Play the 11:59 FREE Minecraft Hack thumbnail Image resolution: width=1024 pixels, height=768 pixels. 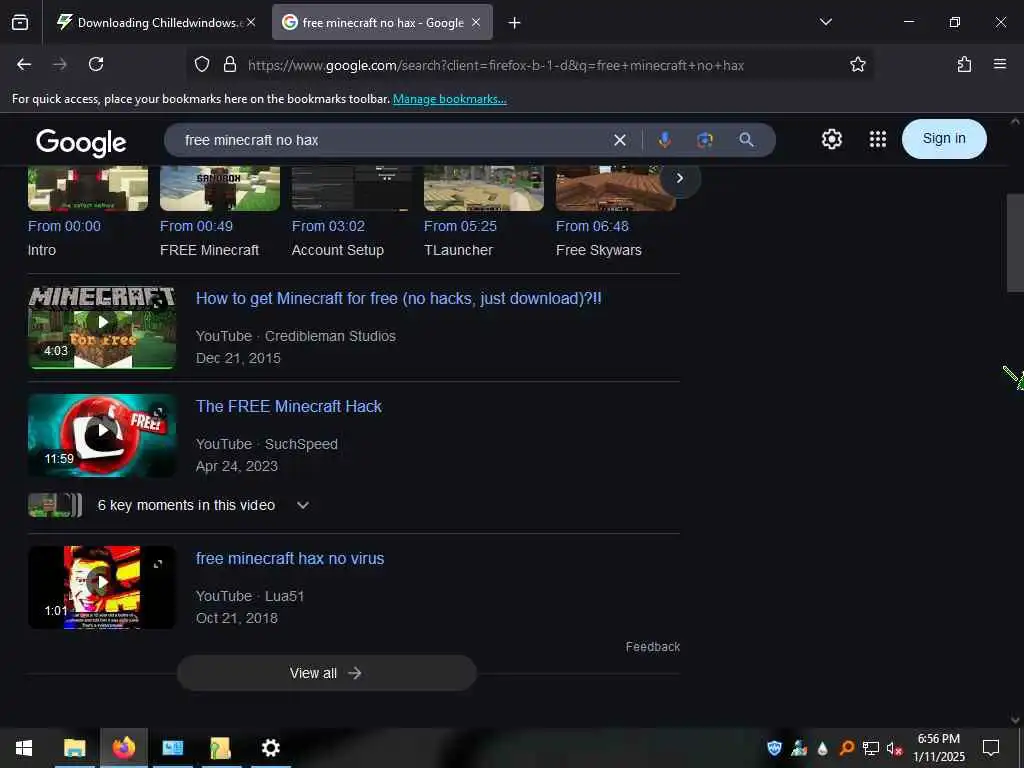click(102, 436)
